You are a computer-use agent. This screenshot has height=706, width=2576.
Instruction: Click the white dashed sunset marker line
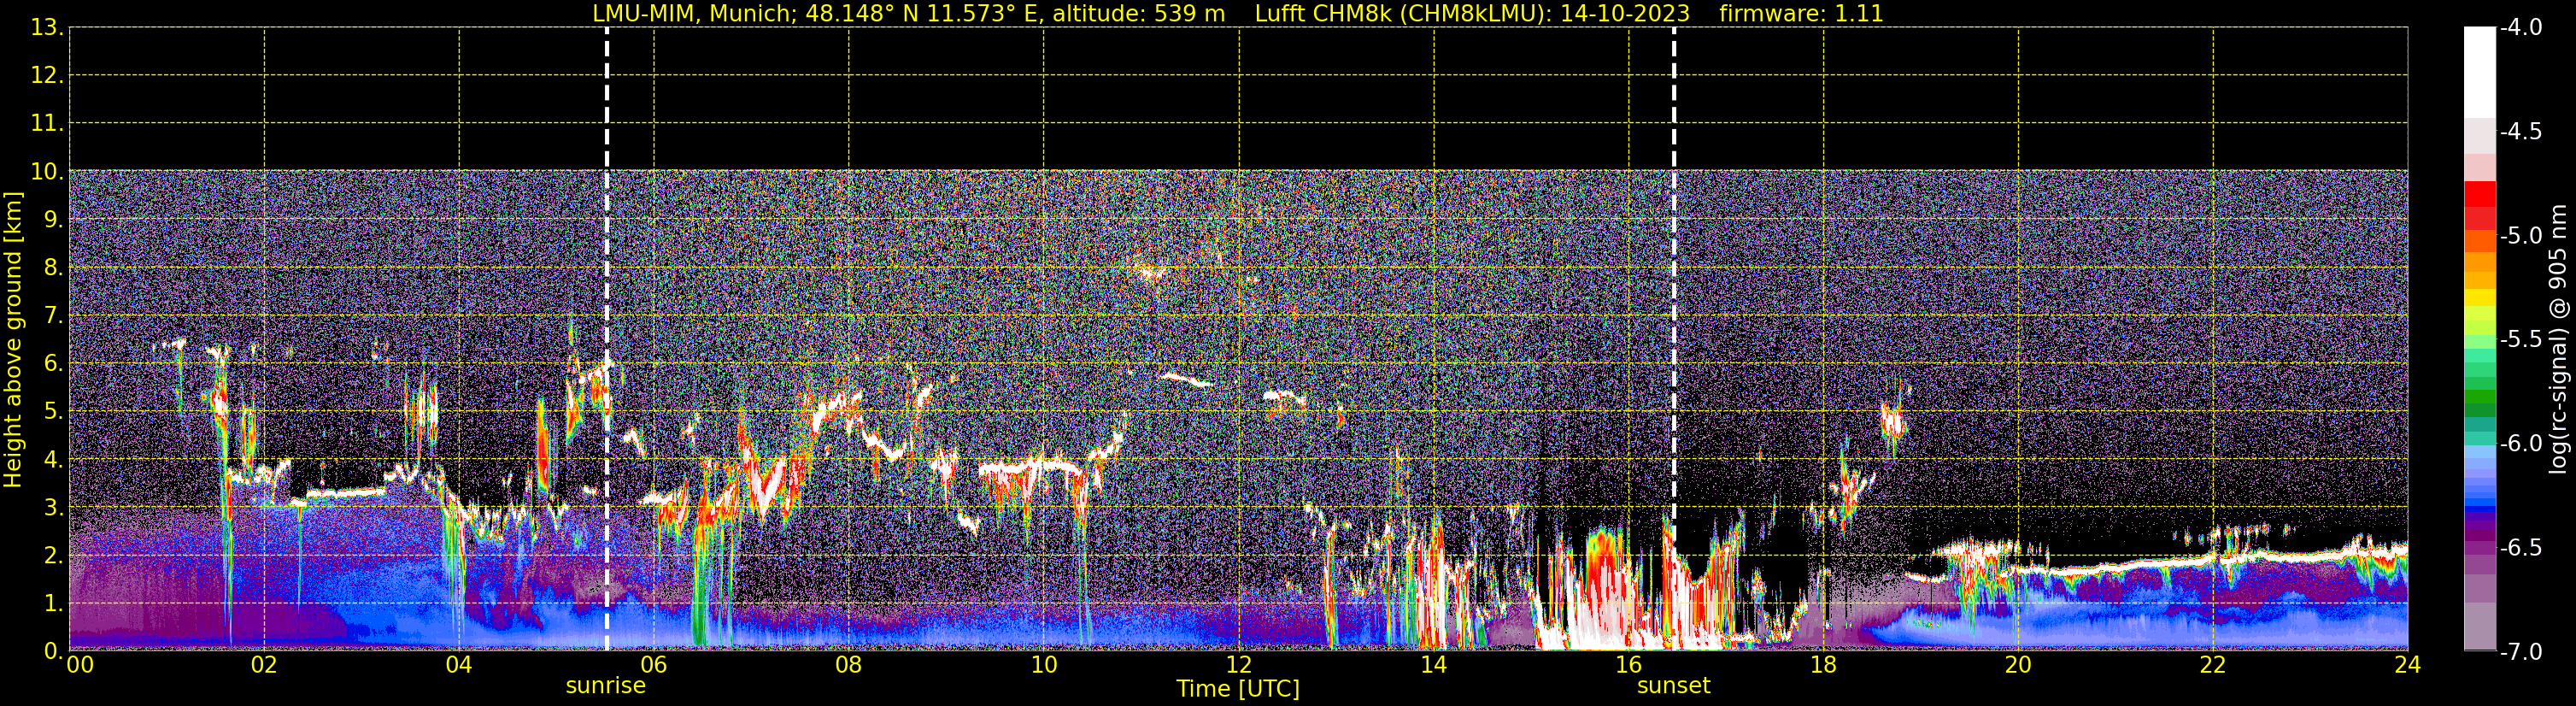(1674, 339)
